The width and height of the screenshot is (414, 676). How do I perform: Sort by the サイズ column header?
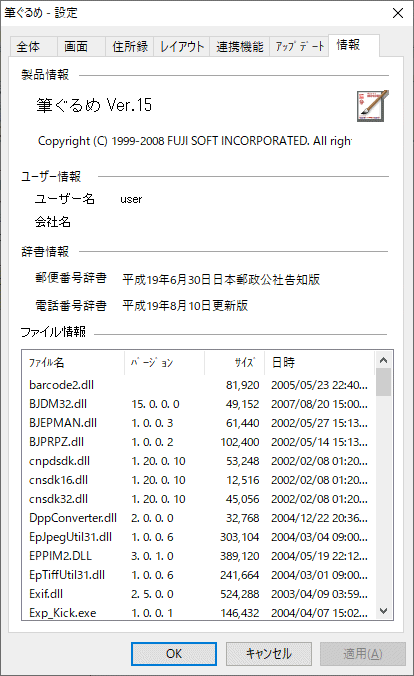[x=234, y=362]
